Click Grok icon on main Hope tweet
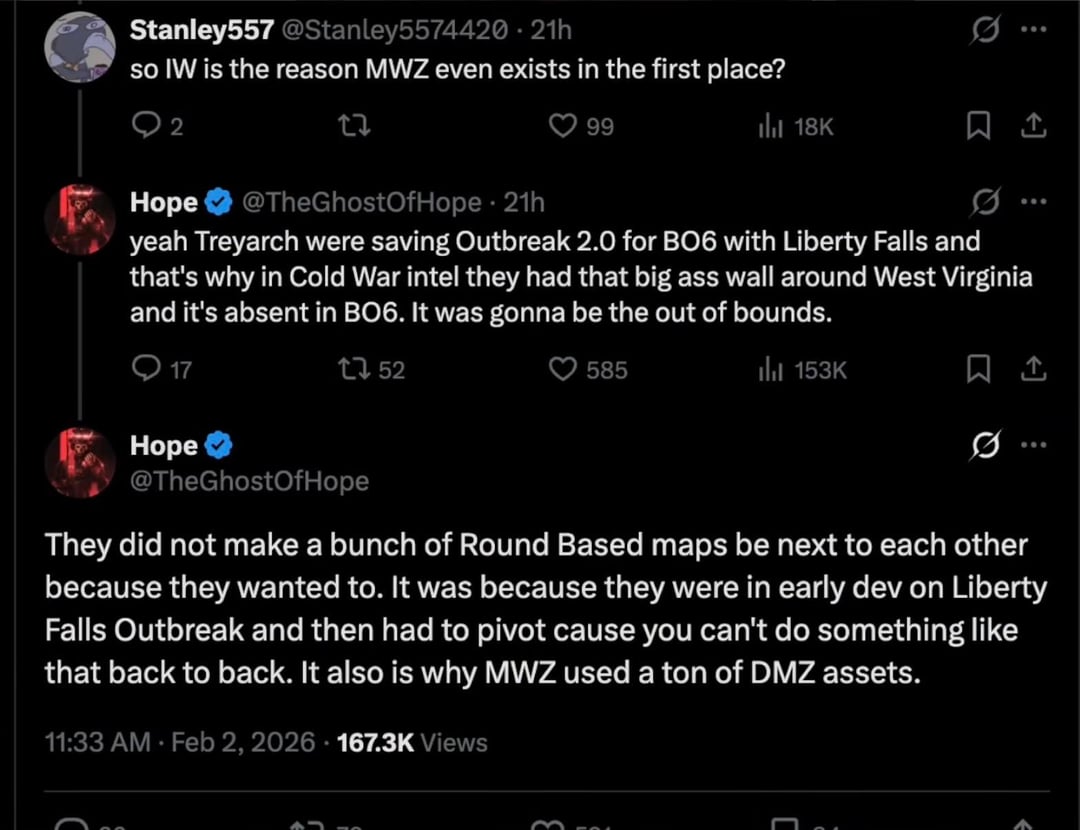The height and width of the screenshot is (830, 1080). click(x=985, y=446)
